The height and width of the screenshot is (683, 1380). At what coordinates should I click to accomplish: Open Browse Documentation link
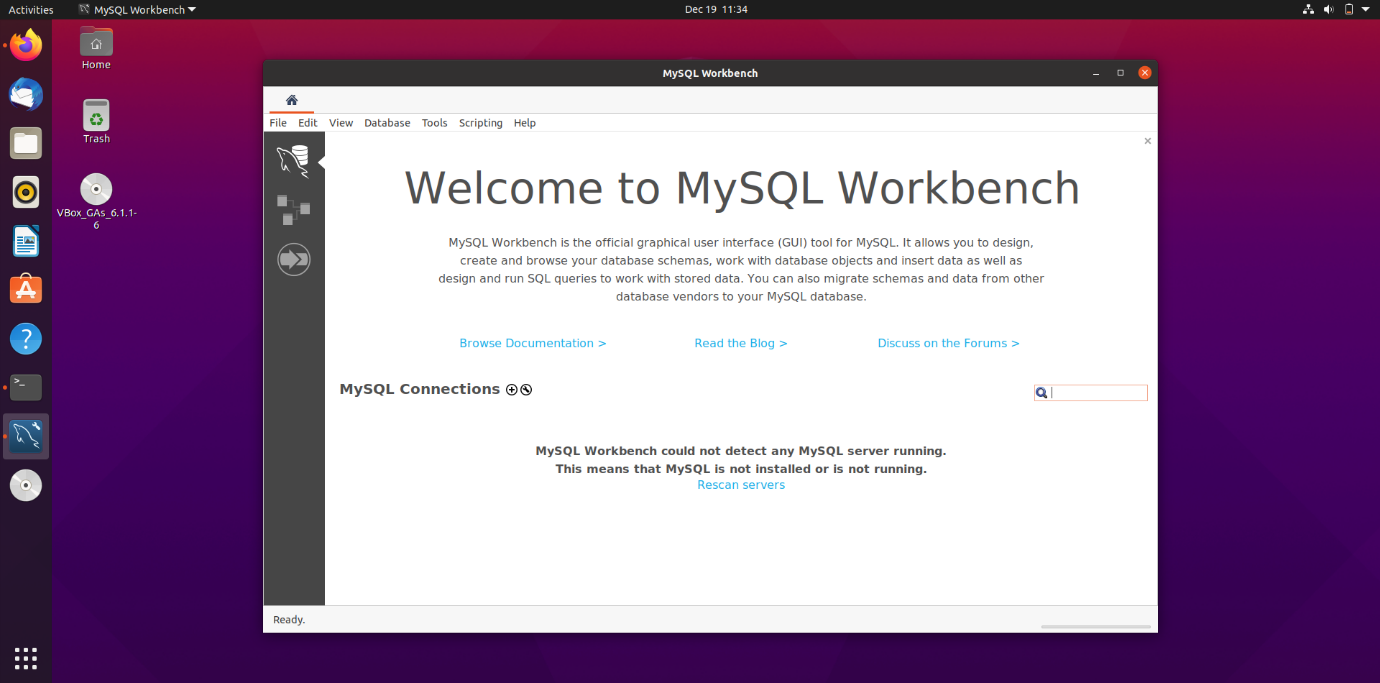click(x=532, y=342)
